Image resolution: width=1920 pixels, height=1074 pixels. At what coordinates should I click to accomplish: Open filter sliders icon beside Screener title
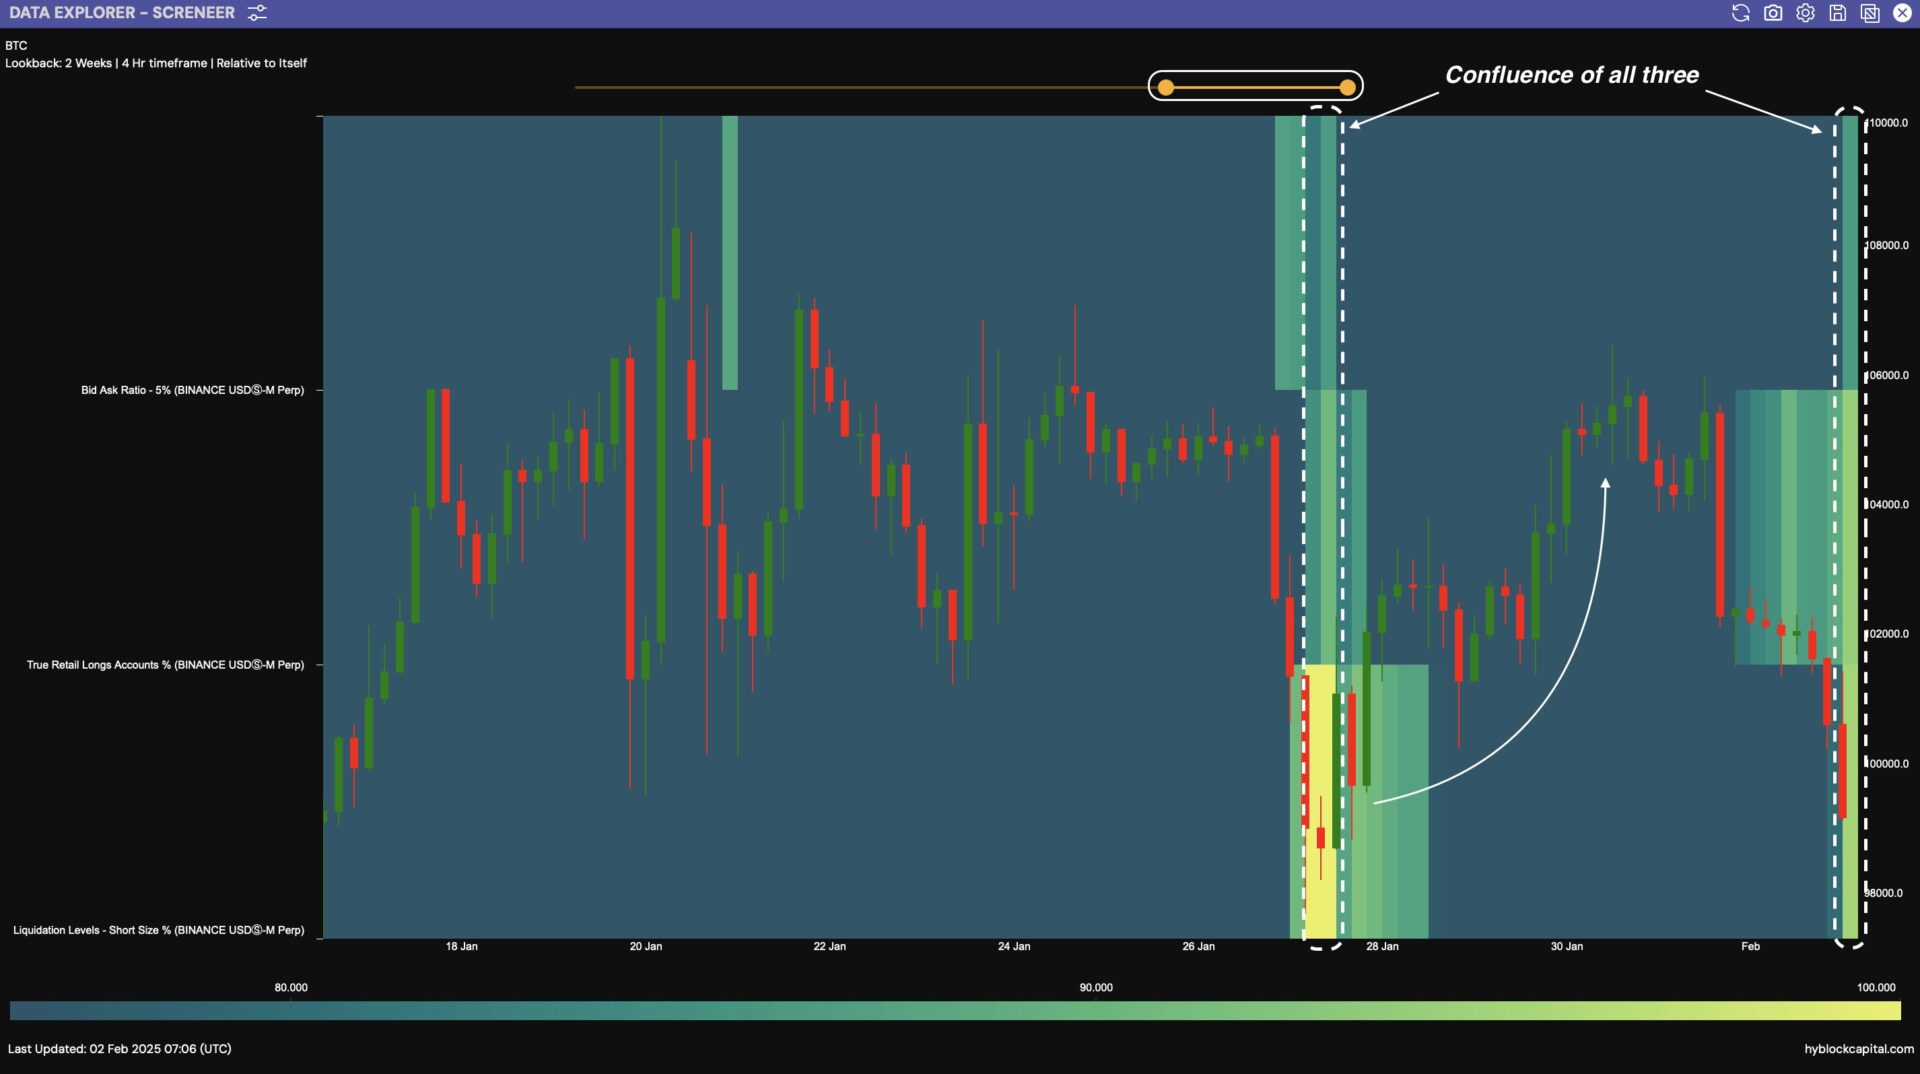(257, 13)
